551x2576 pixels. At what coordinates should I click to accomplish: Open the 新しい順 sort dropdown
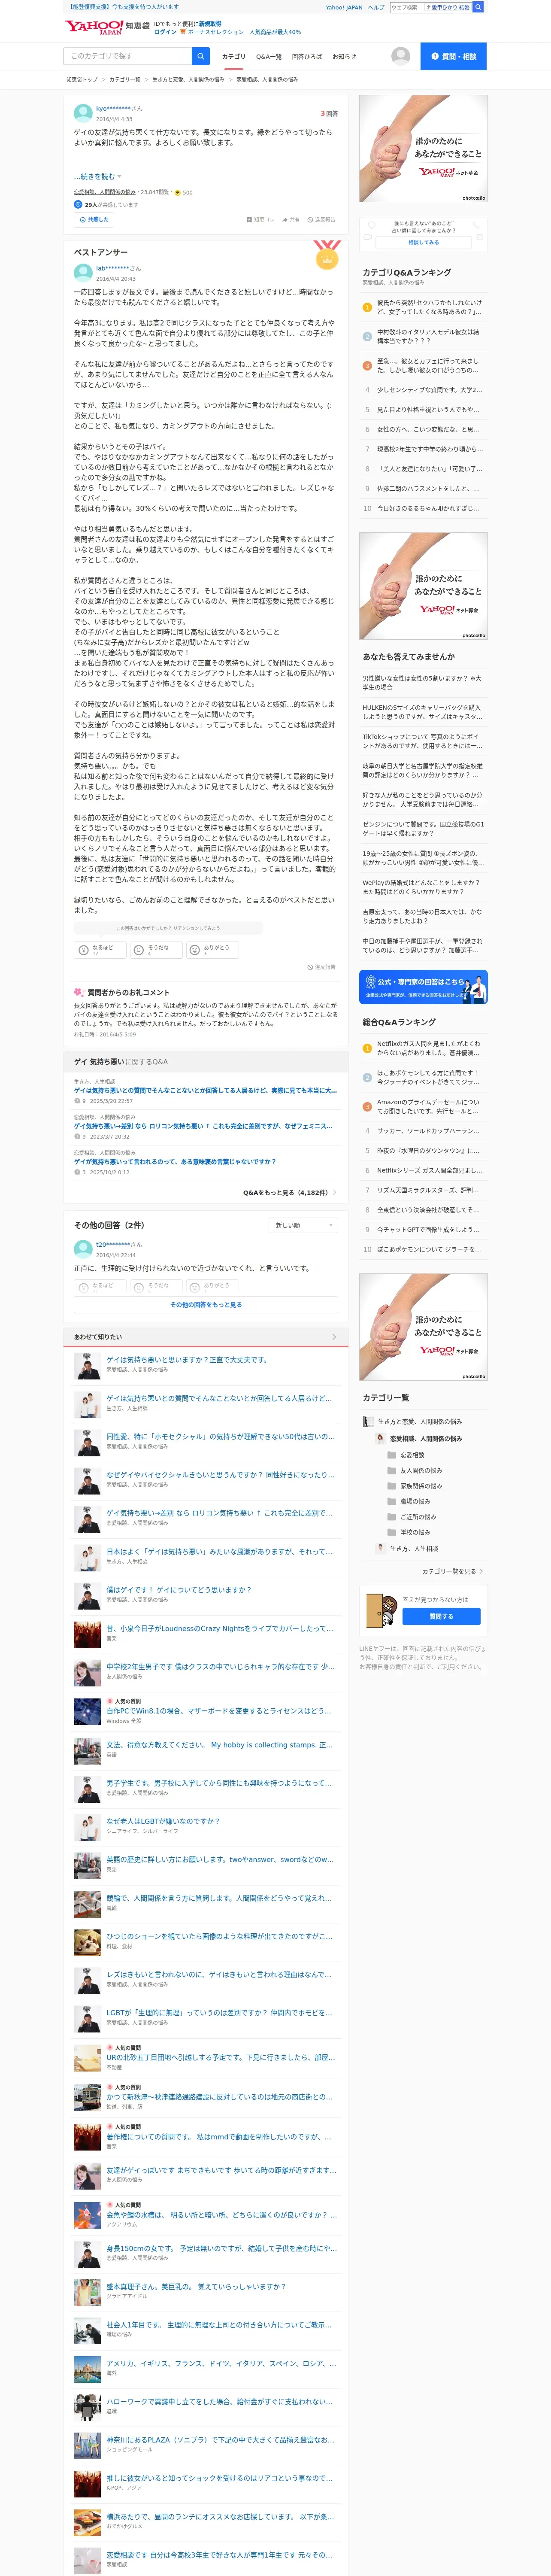coord(303,1225)
